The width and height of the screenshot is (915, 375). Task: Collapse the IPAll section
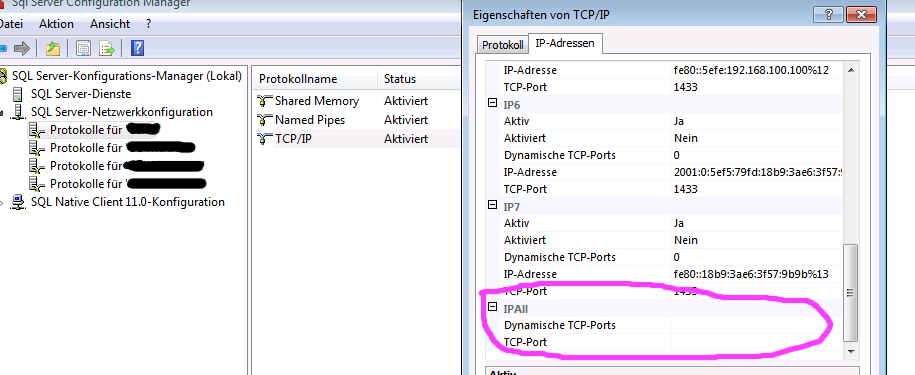(492, 307)
